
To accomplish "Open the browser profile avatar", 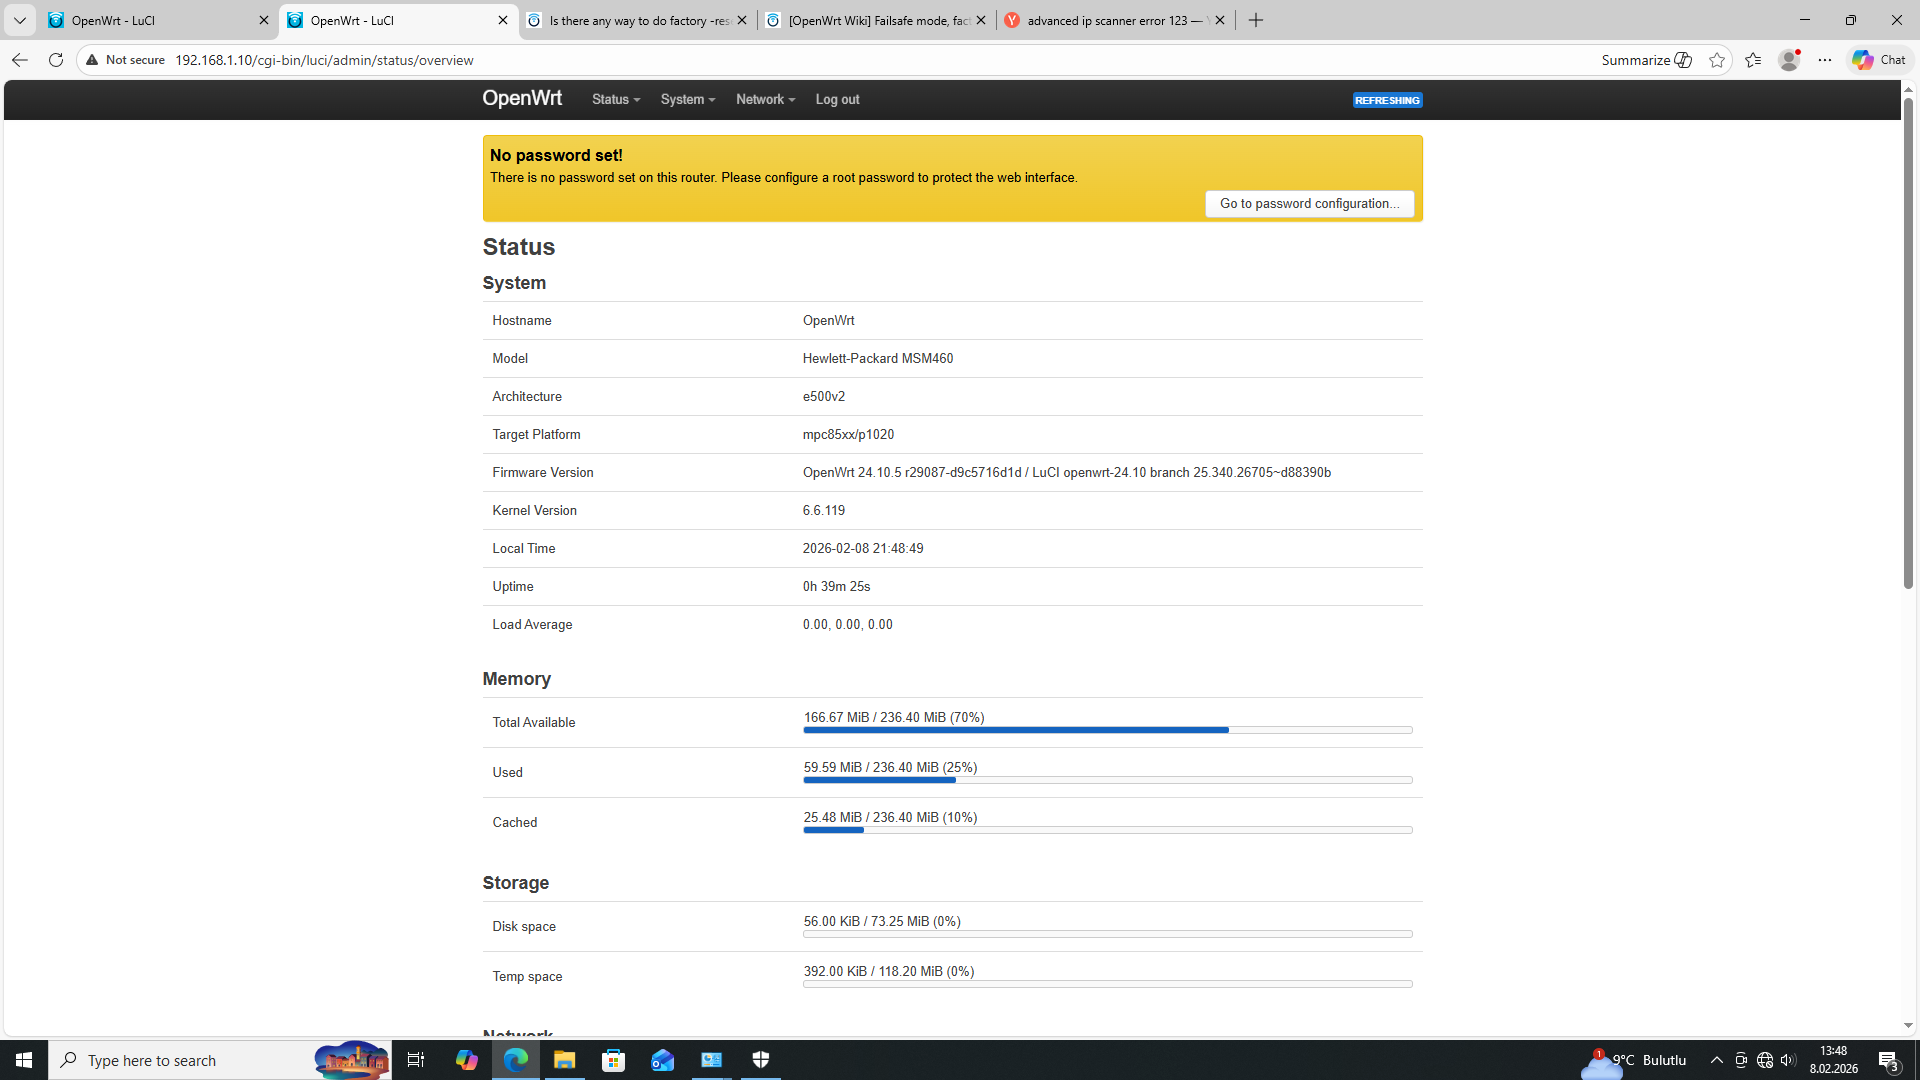I will coord(1789,60).
